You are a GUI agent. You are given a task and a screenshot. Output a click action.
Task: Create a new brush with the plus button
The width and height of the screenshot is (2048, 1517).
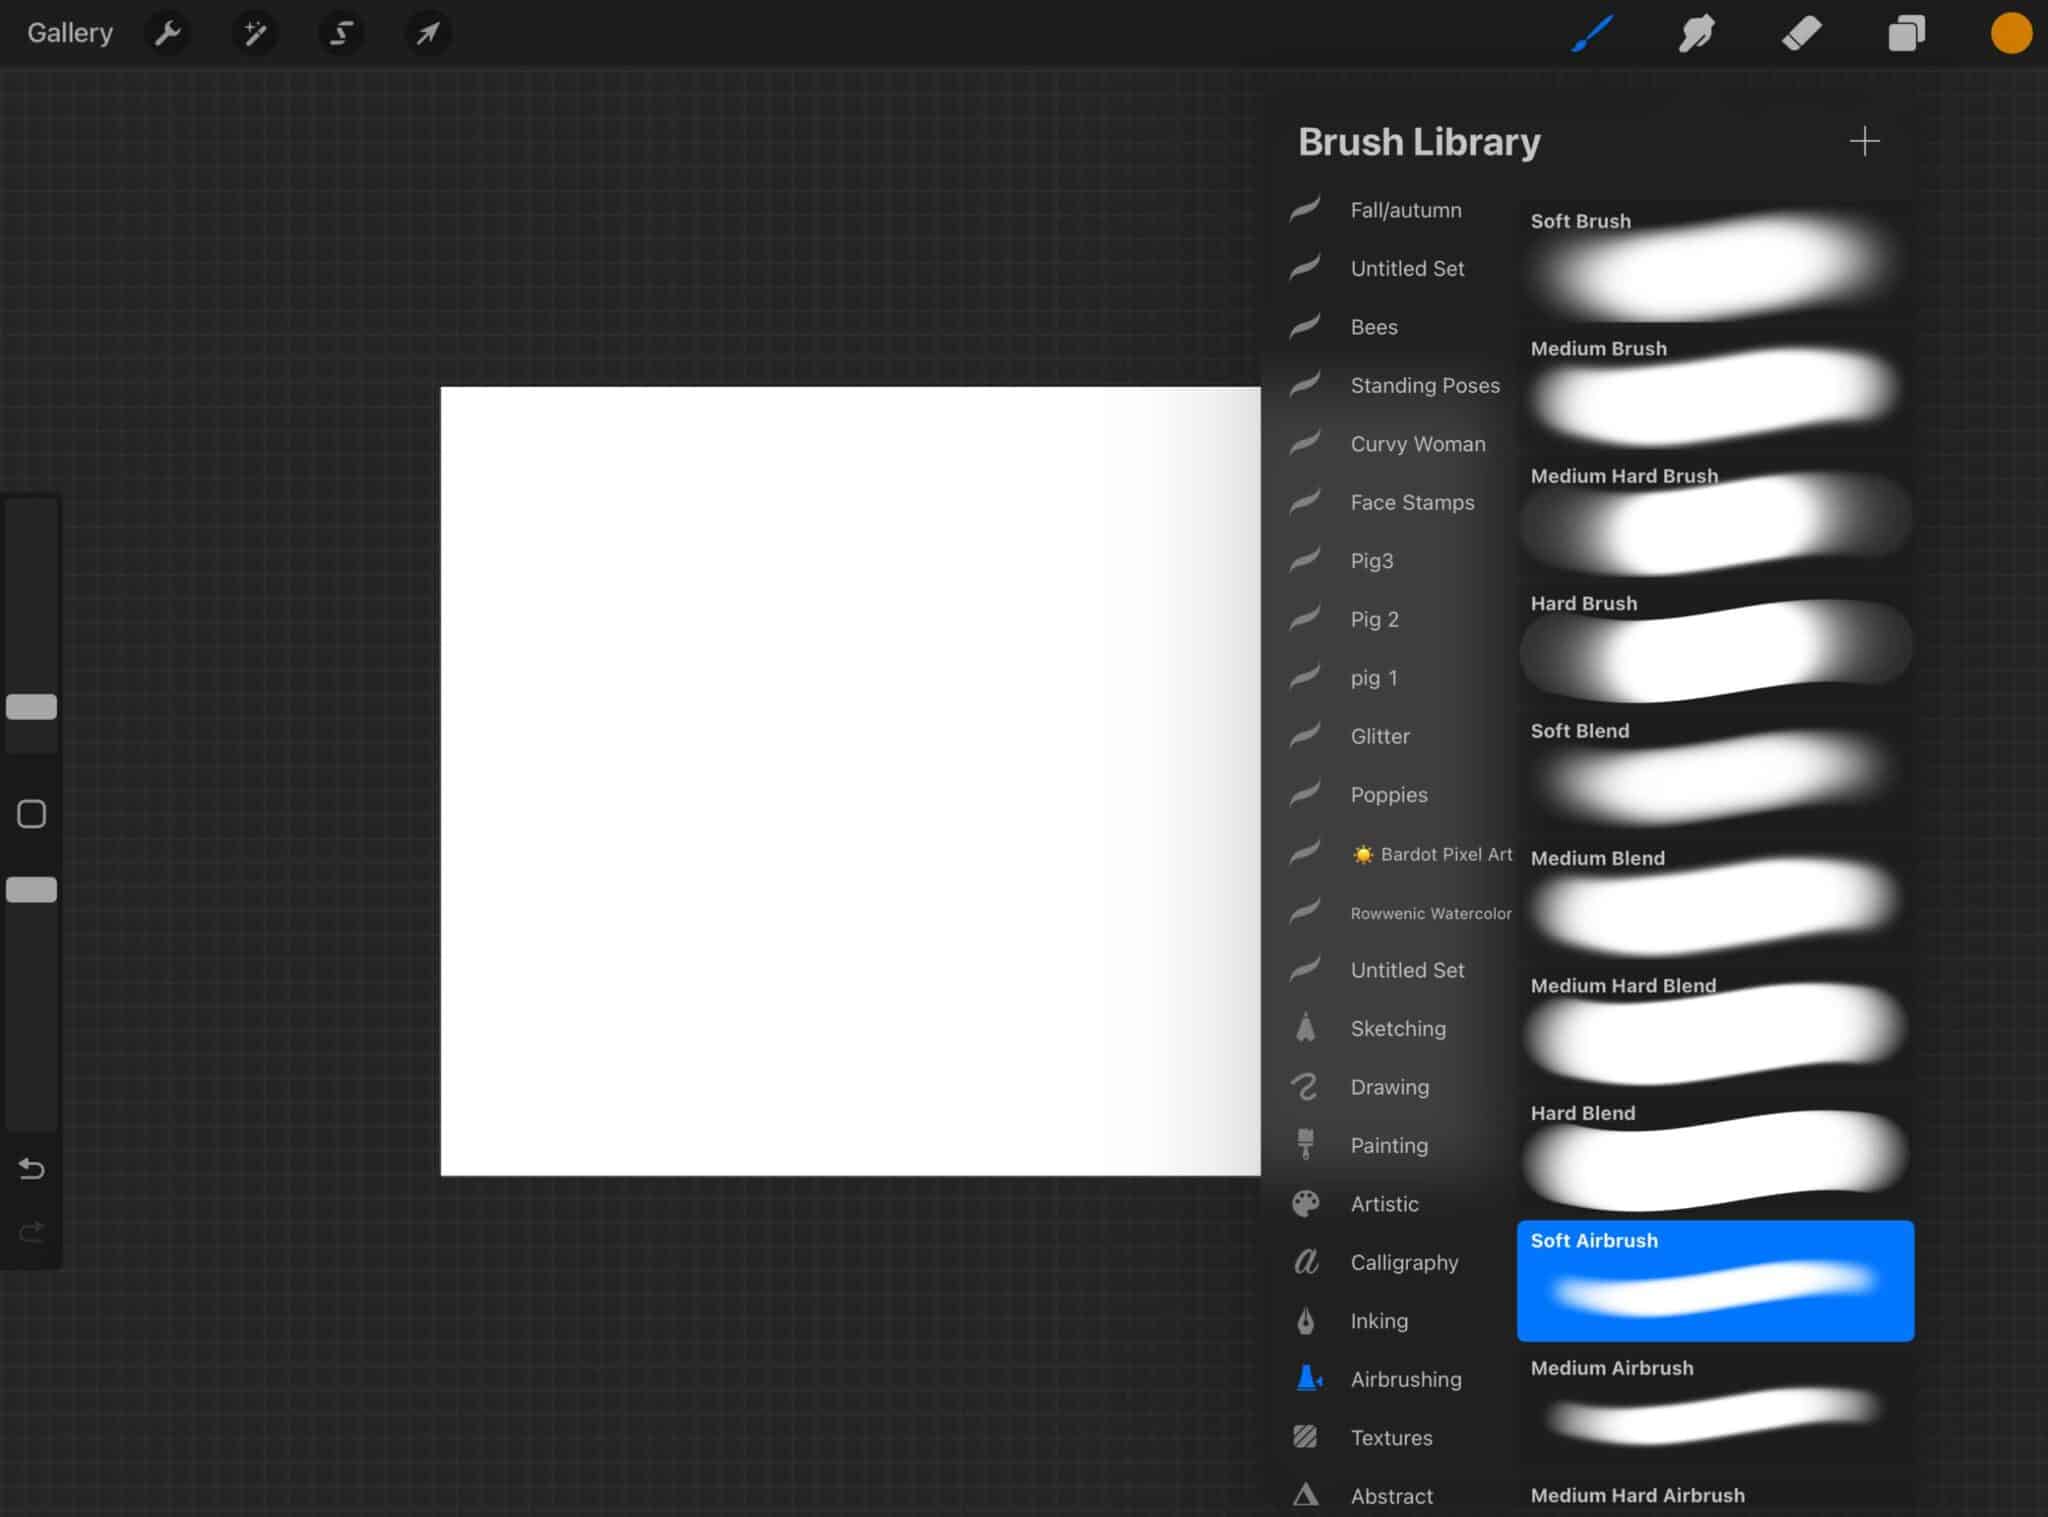click(x=1863, y=141)
